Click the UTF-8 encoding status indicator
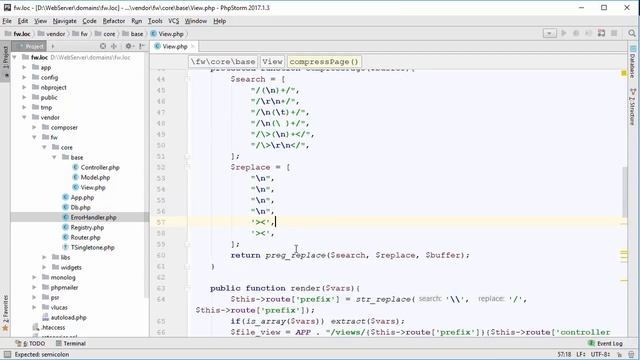This screenshot has height=360, width=640. [600, 354]
